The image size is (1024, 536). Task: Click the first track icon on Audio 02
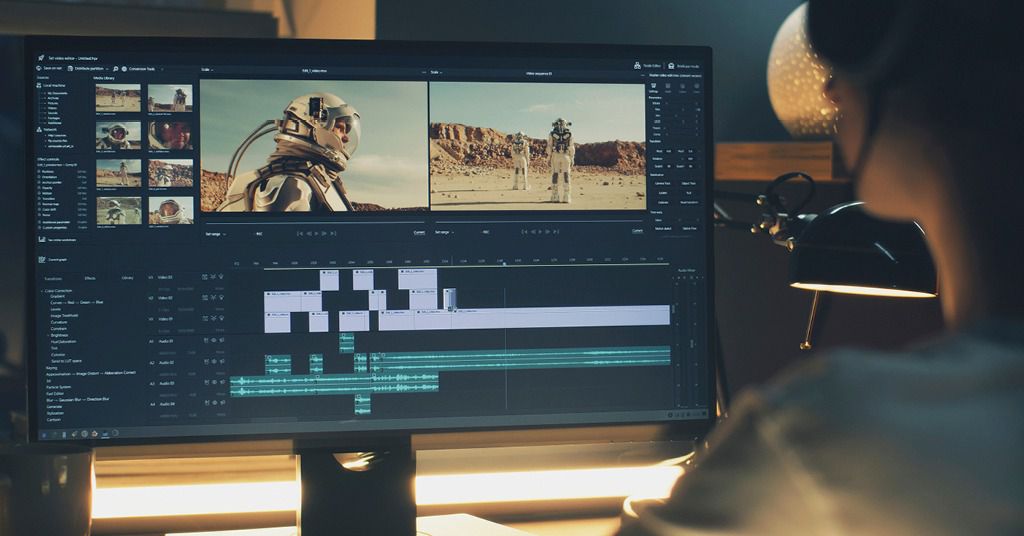pos(206,362)
